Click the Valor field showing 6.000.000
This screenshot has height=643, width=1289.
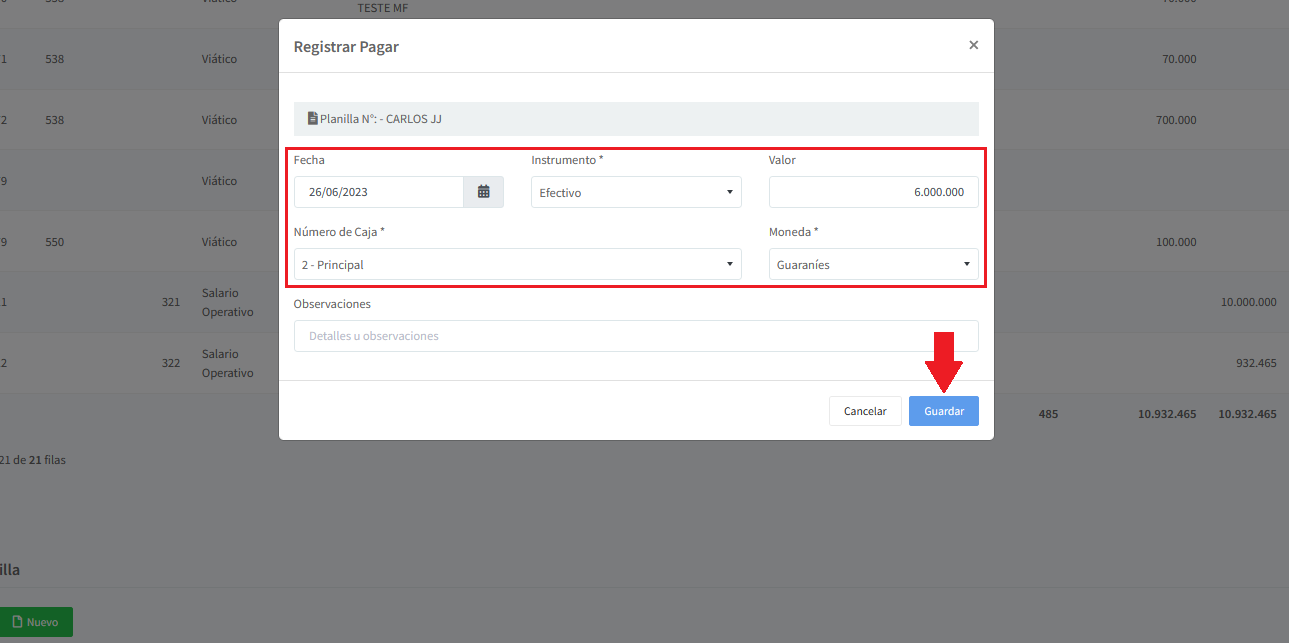[x=873, y=192]
